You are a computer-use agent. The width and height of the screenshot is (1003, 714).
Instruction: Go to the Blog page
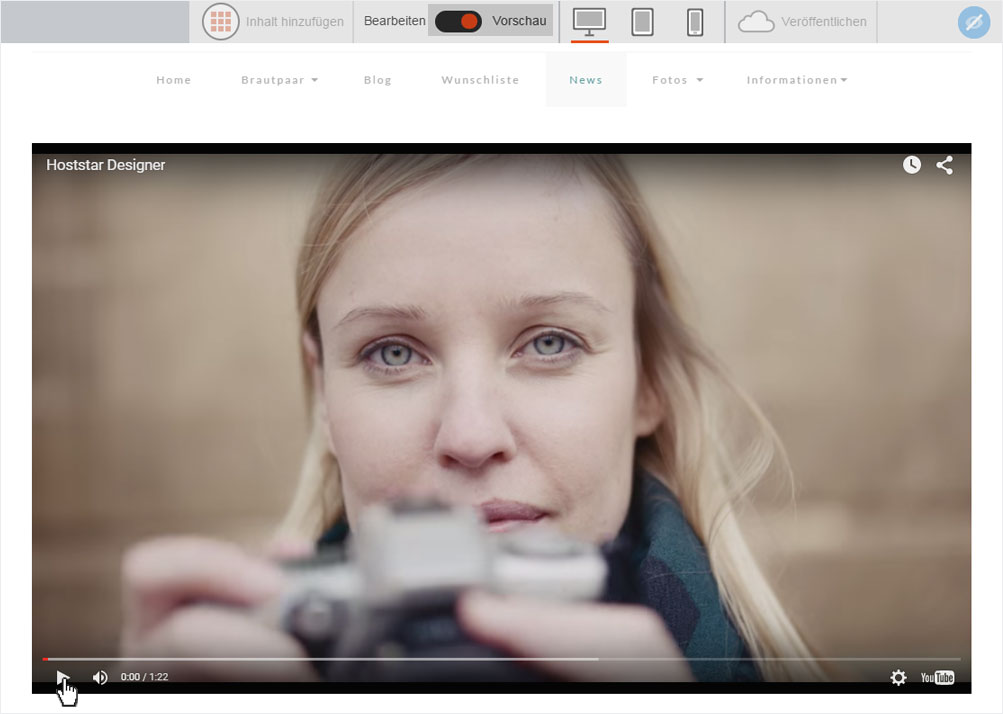pos(377,80)
